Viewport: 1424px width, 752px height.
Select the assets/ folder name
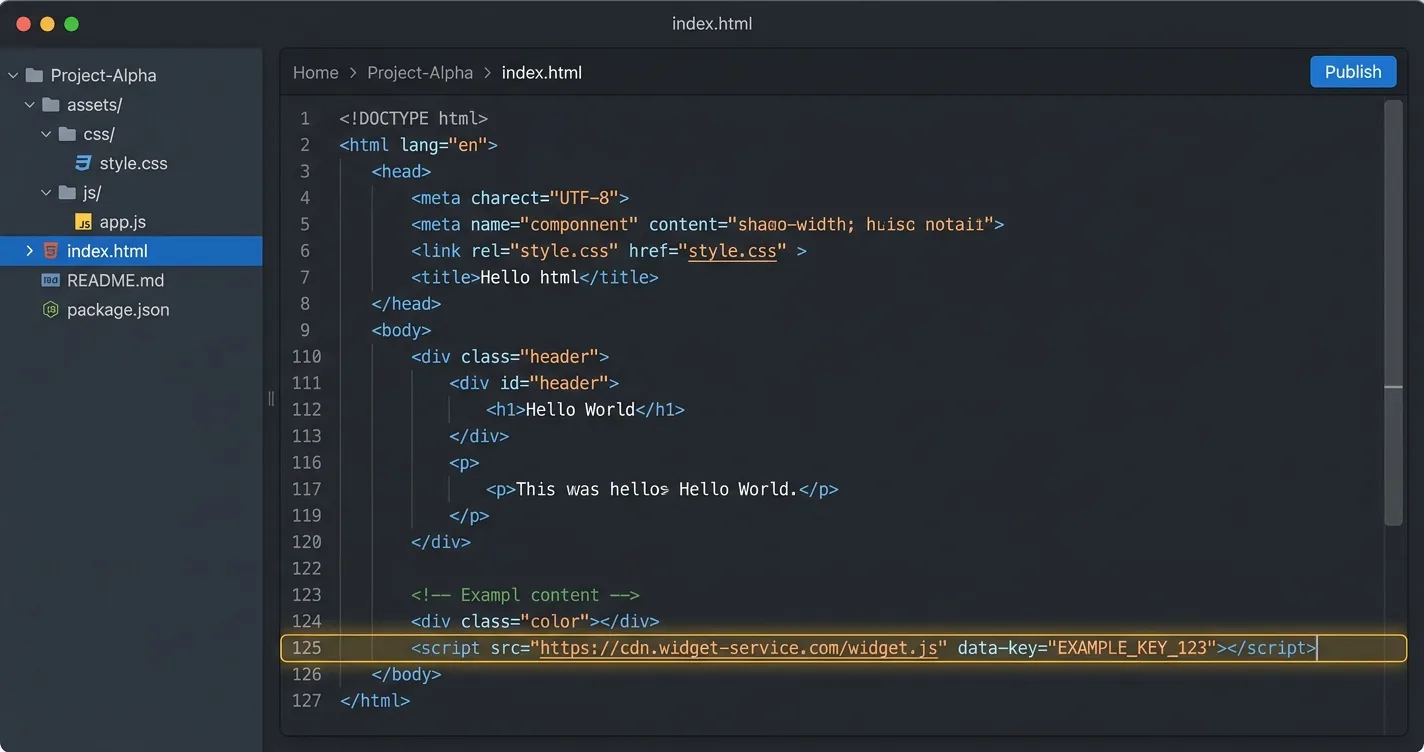pos(95,104)
